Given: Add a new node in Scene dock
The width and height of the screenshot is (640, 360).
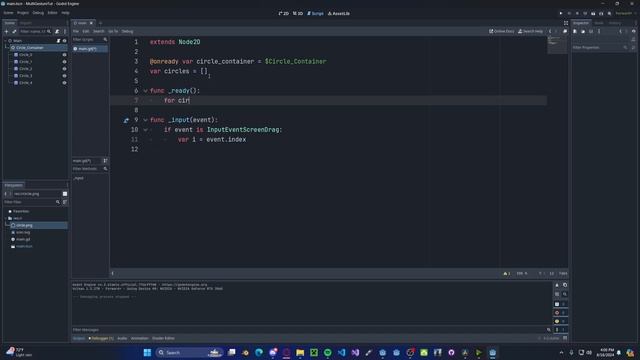Looking at the screenshot, I should pyautogui.click(x=6, y=31).
